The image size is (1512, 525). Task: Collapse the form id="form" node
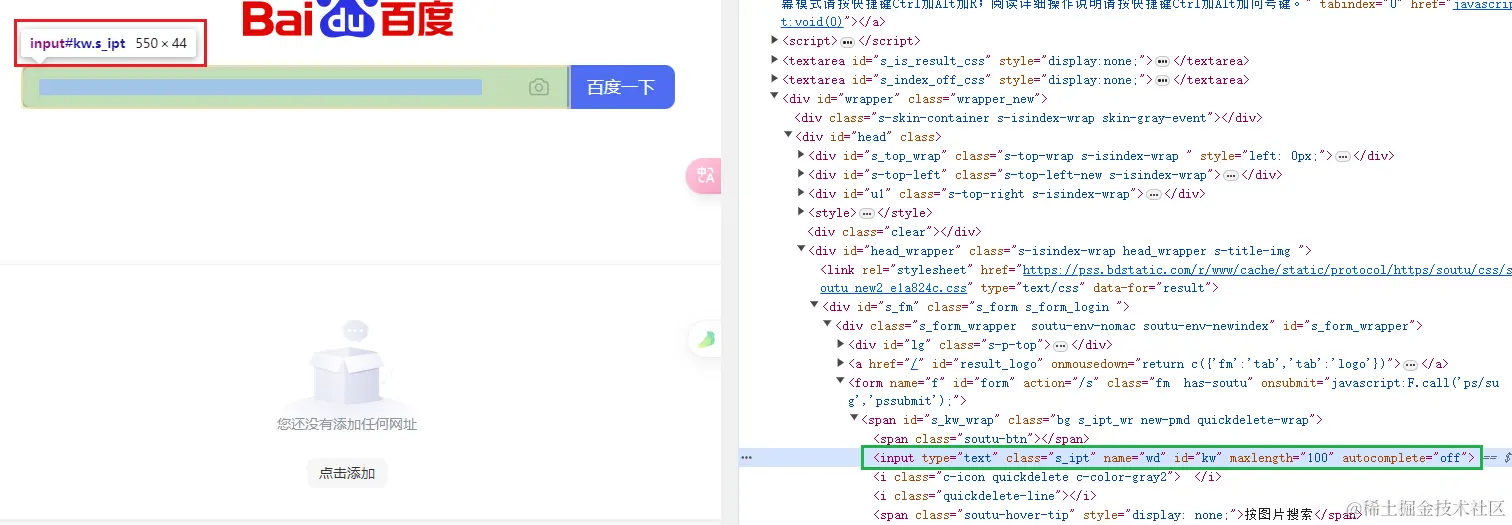click(x=840, y=382)
